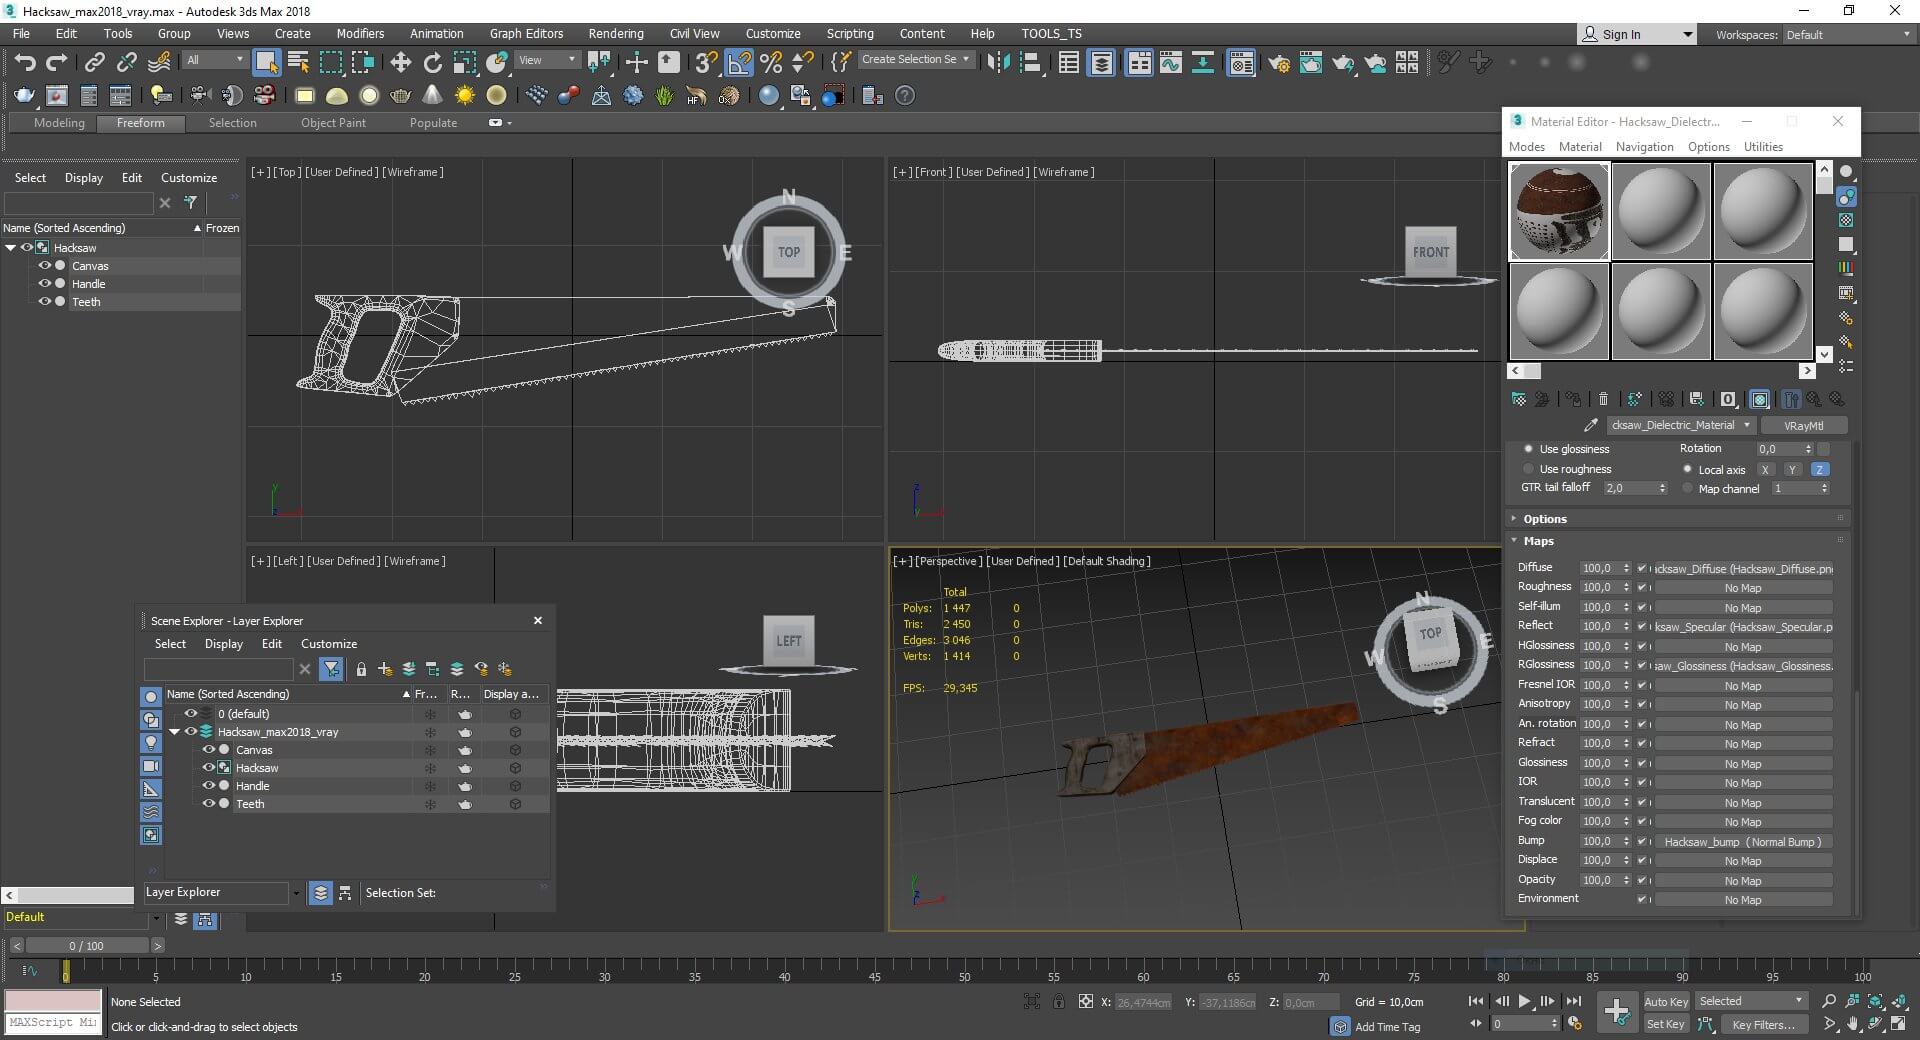Screen dimensions: 1920x1040
Task: Open the Workspaces Default dropdown
Action: tap(1848, 35)
